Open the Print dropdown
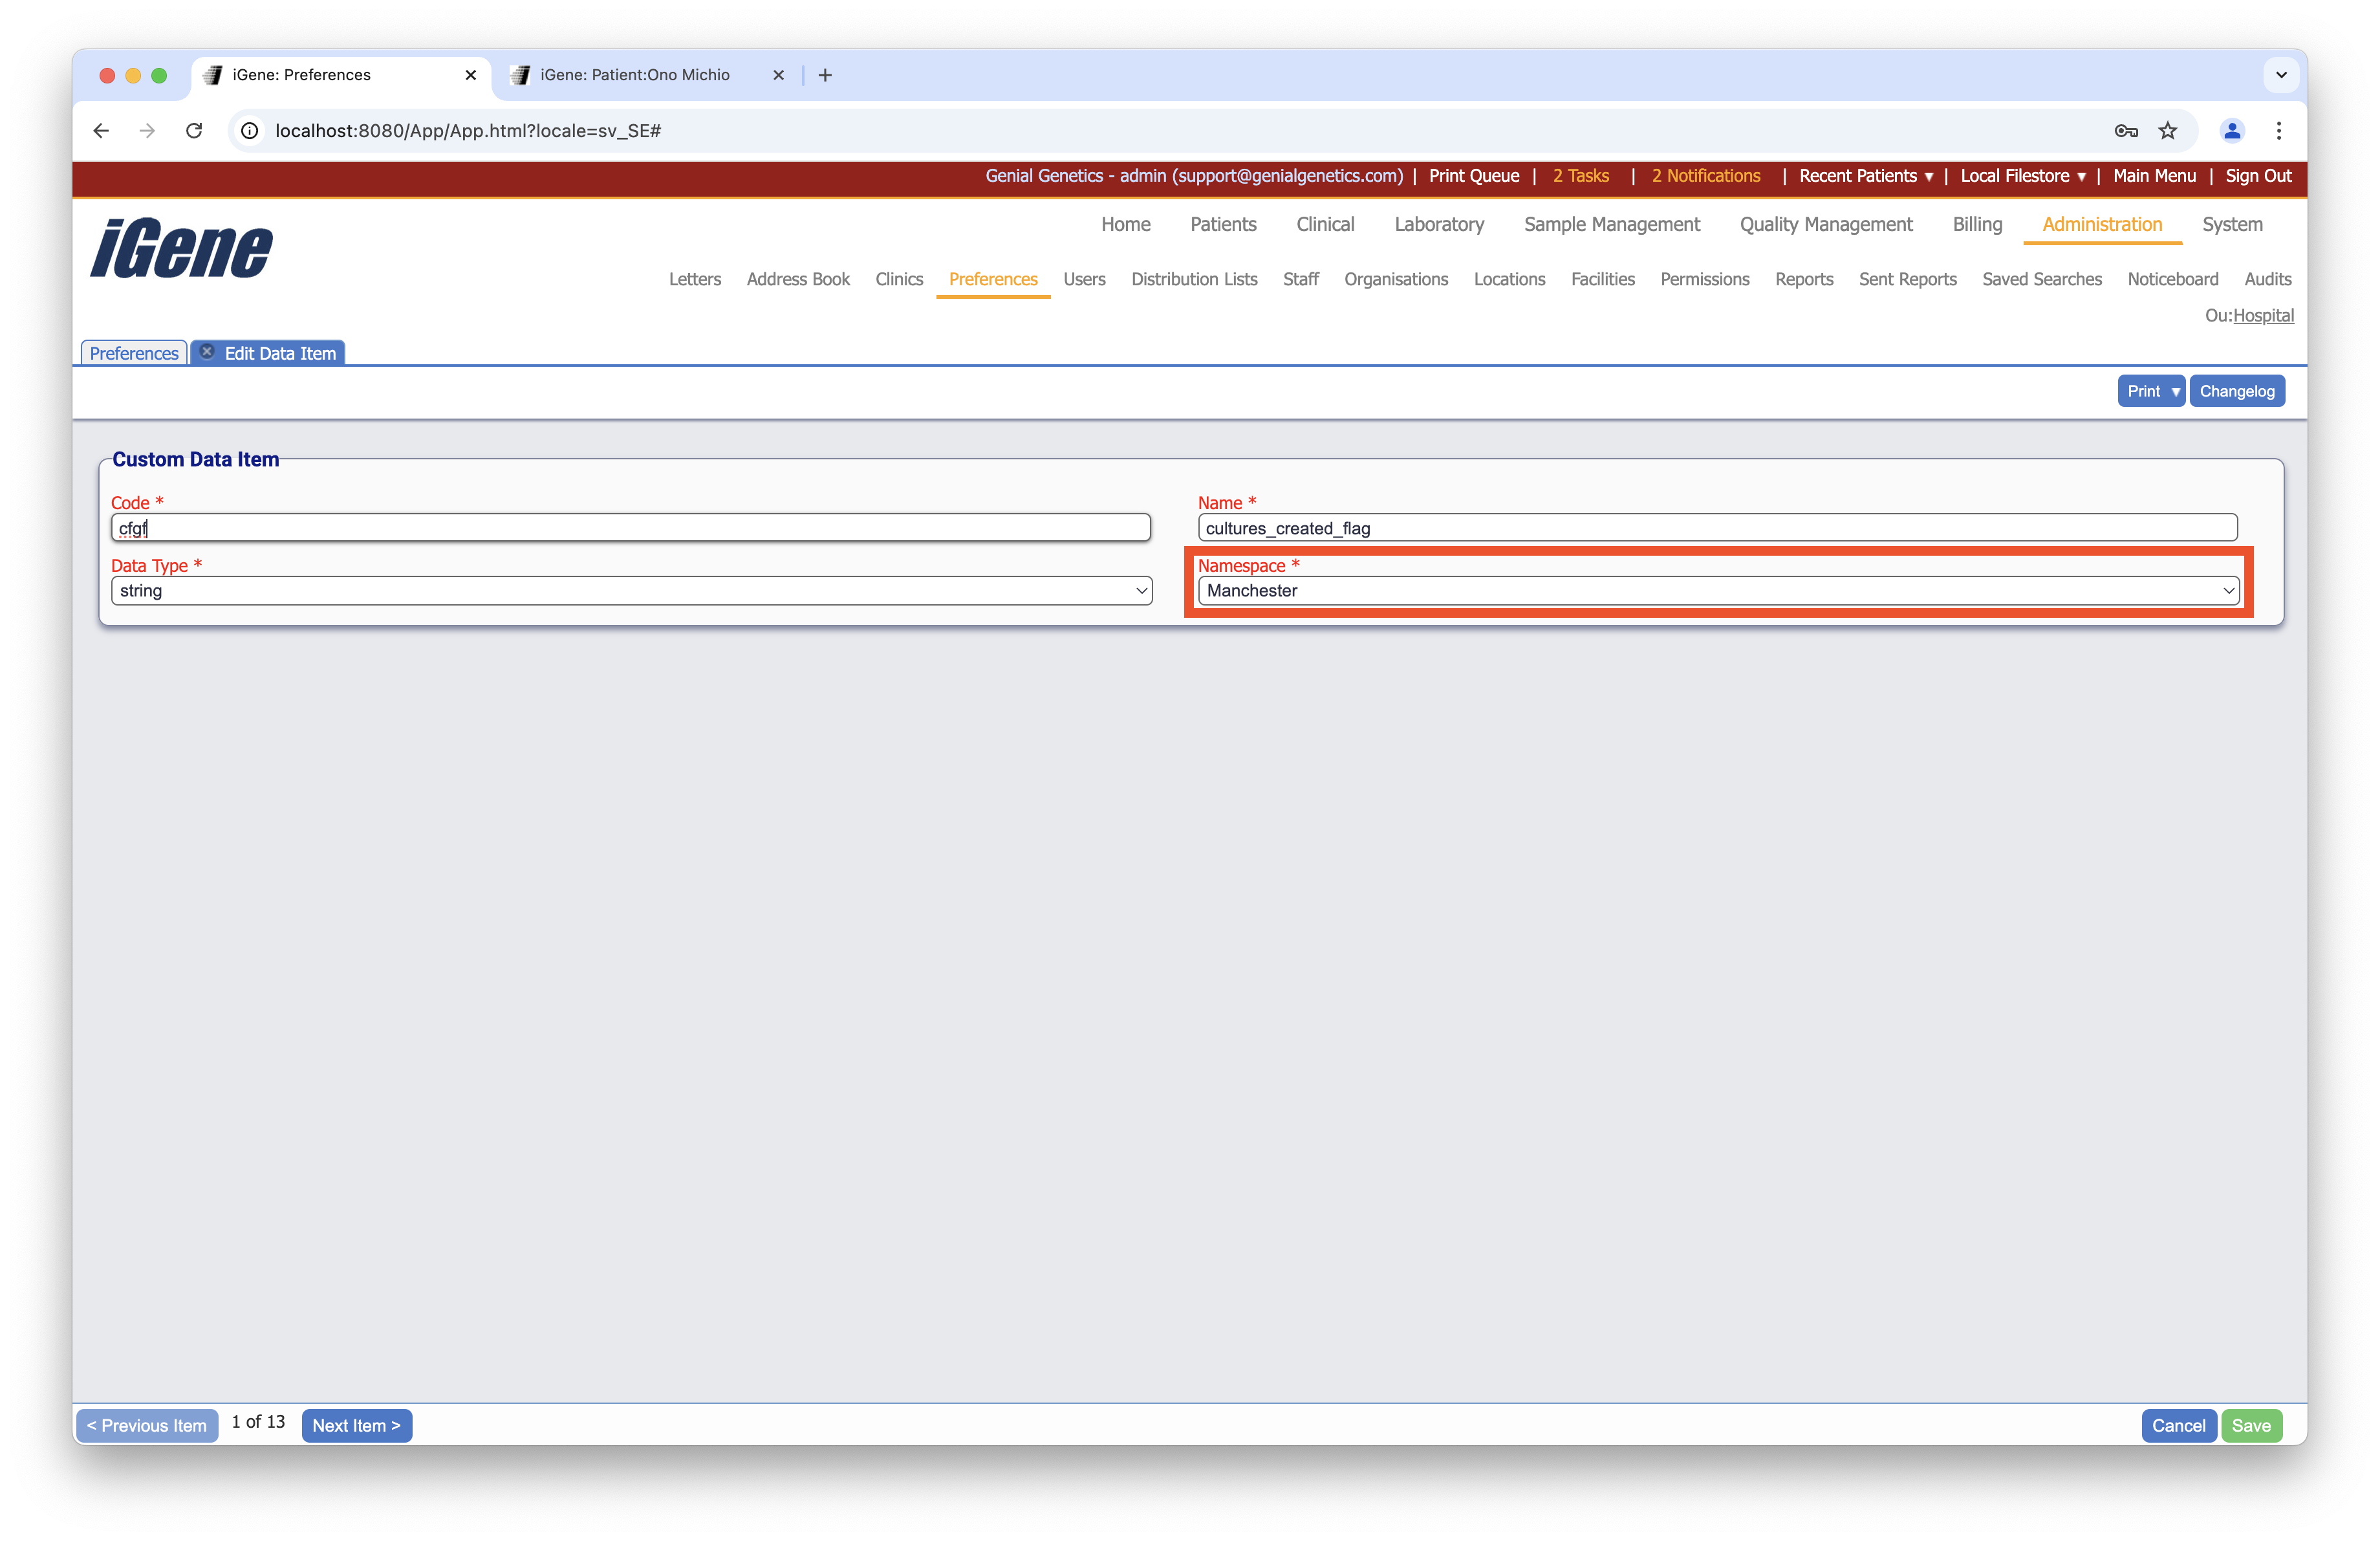 [2151, 390]
